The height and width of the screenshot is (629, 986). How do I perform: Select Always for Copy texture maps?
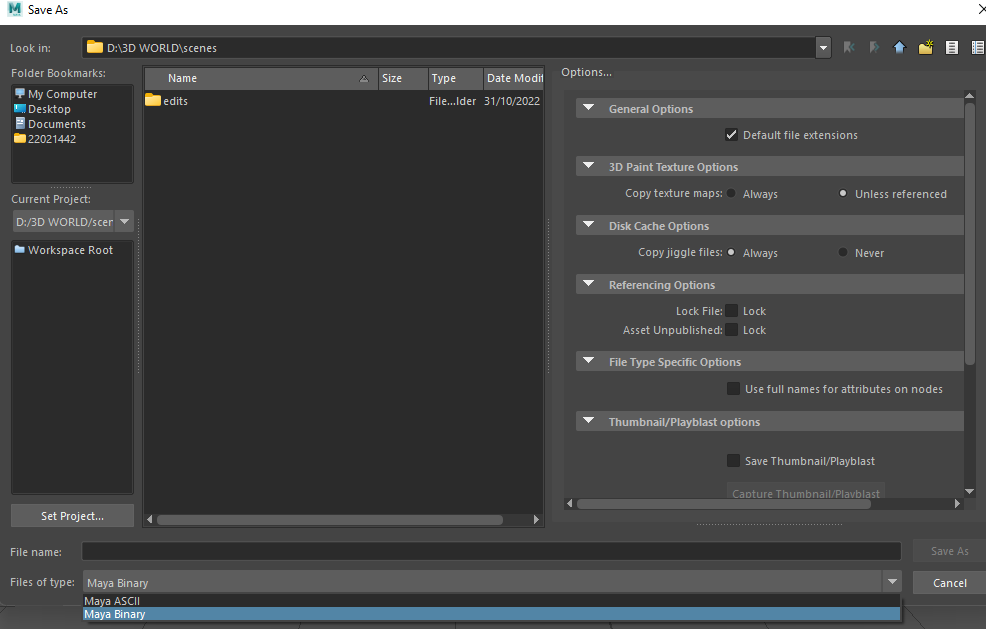point(731,194)
